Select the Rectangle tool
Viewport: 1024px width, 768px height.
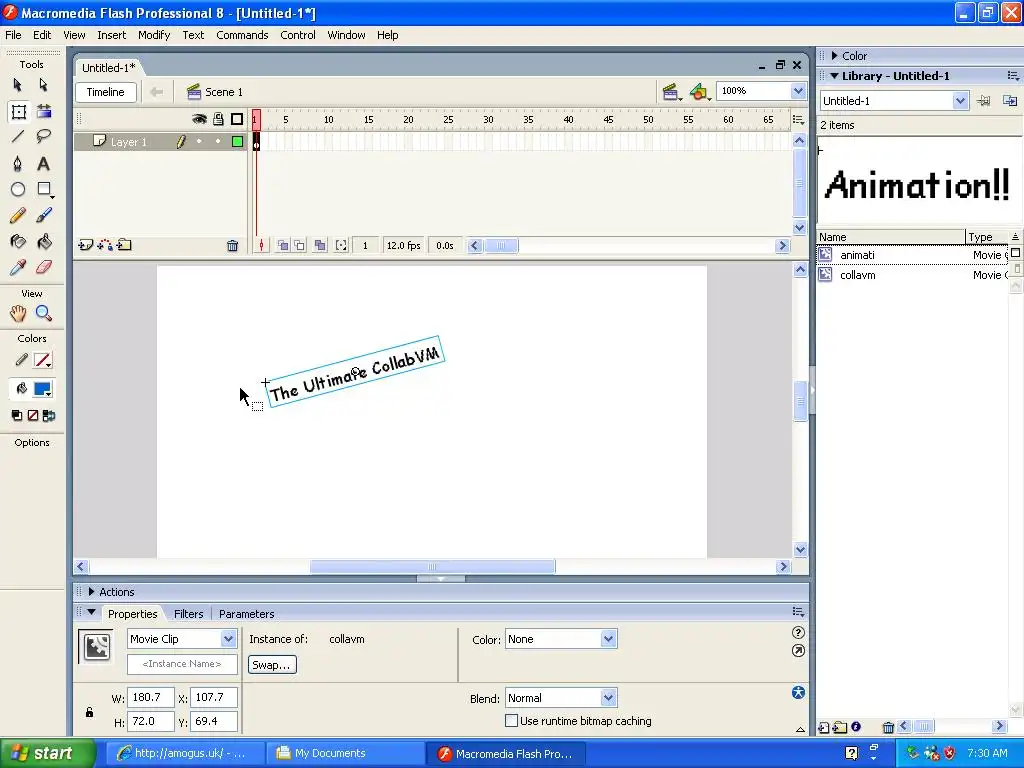click(x=44, y=189)
